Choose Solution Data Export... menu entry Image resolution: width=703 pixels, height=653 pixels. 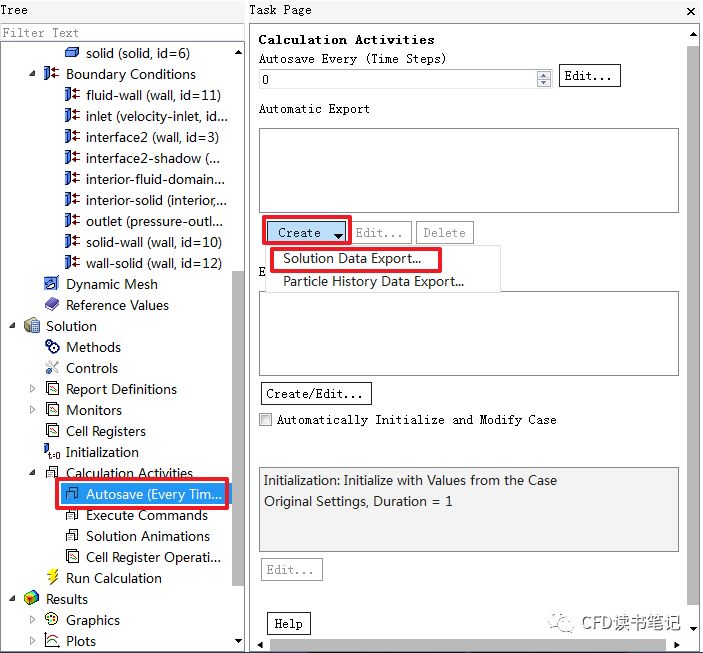(x=352, y=259)
